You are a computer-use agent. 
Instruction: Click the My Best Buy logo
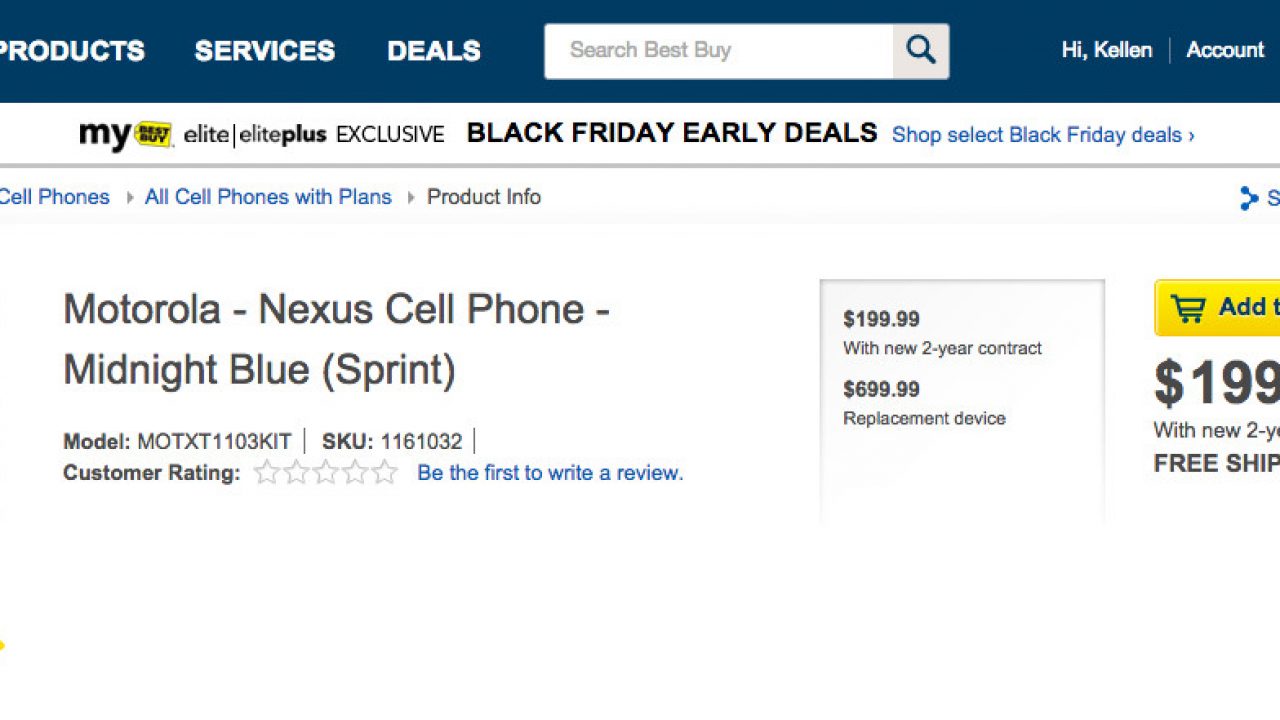(126, 134)
